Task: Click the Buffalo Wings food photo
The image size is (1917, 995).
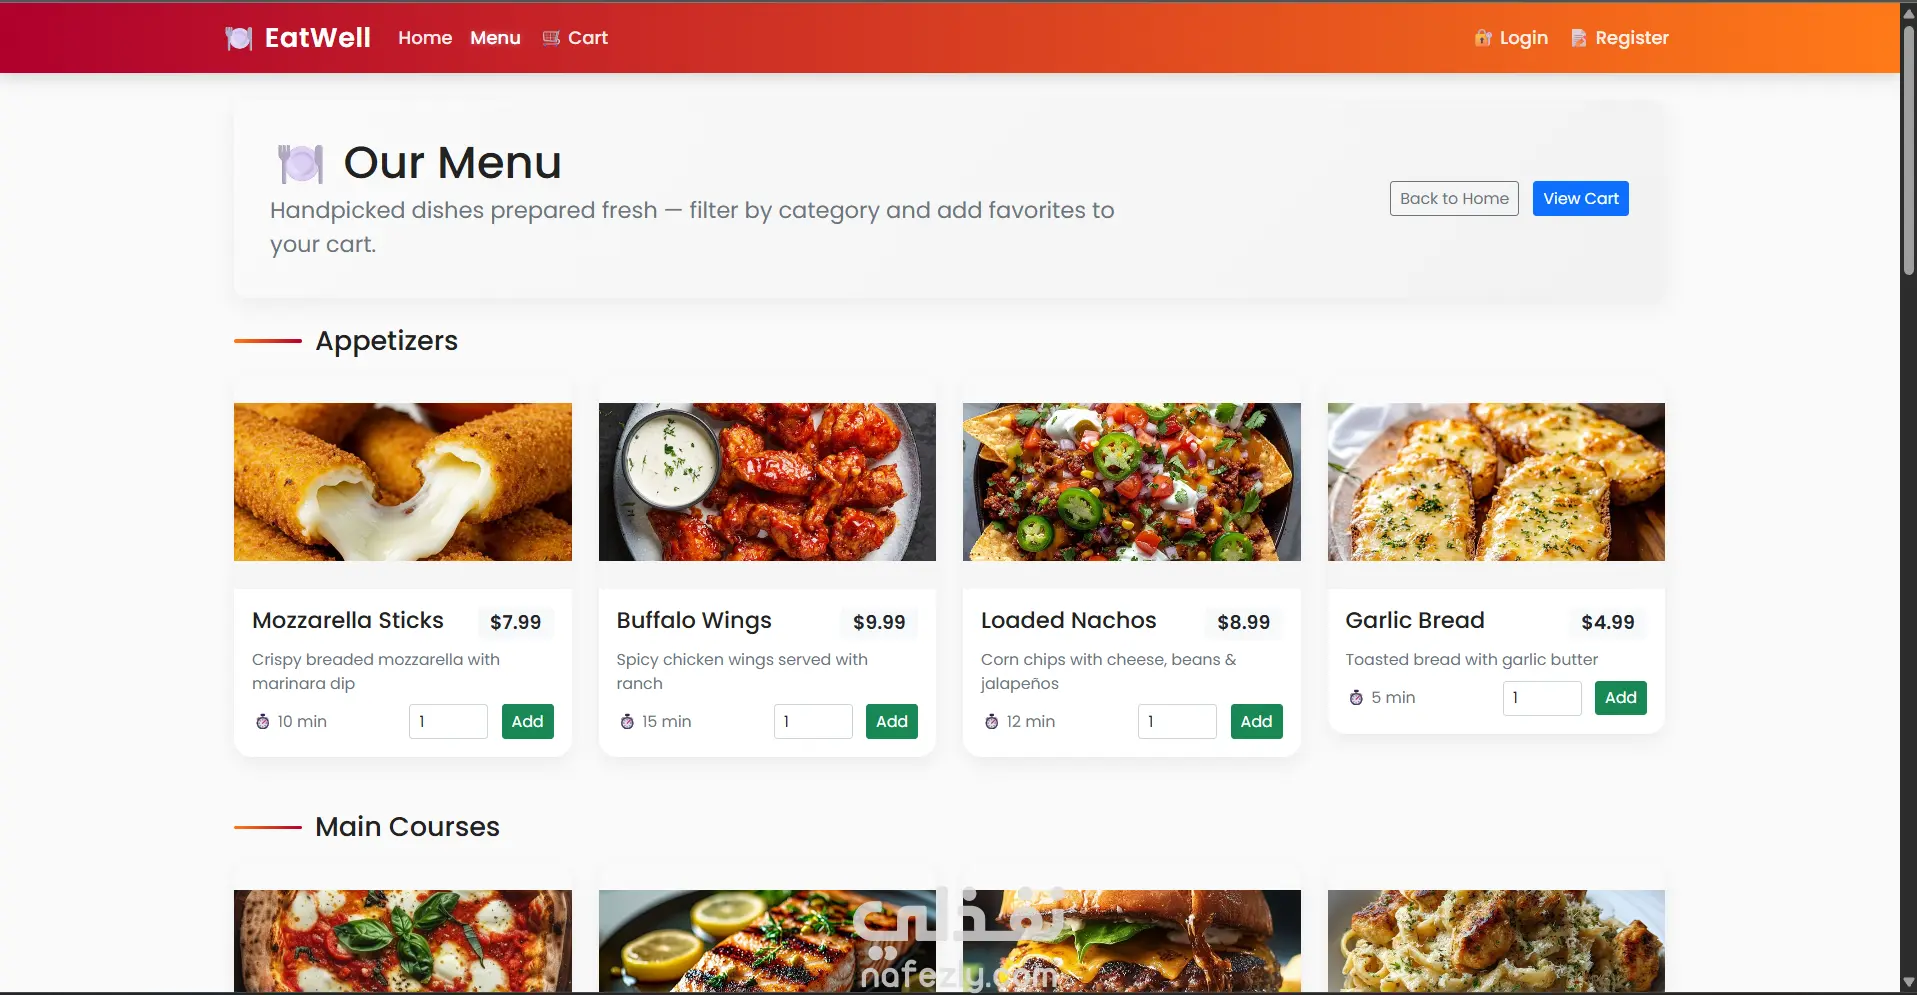Action: [767, 482]
